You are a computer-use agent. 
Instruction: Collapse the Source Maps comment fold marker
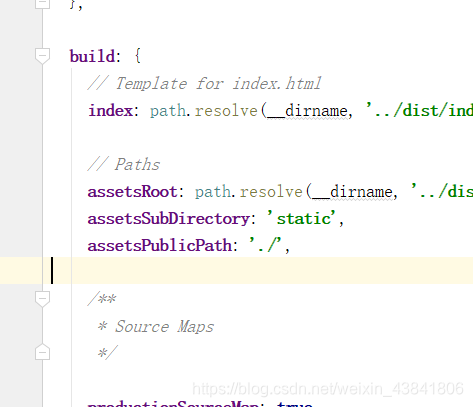42,299
